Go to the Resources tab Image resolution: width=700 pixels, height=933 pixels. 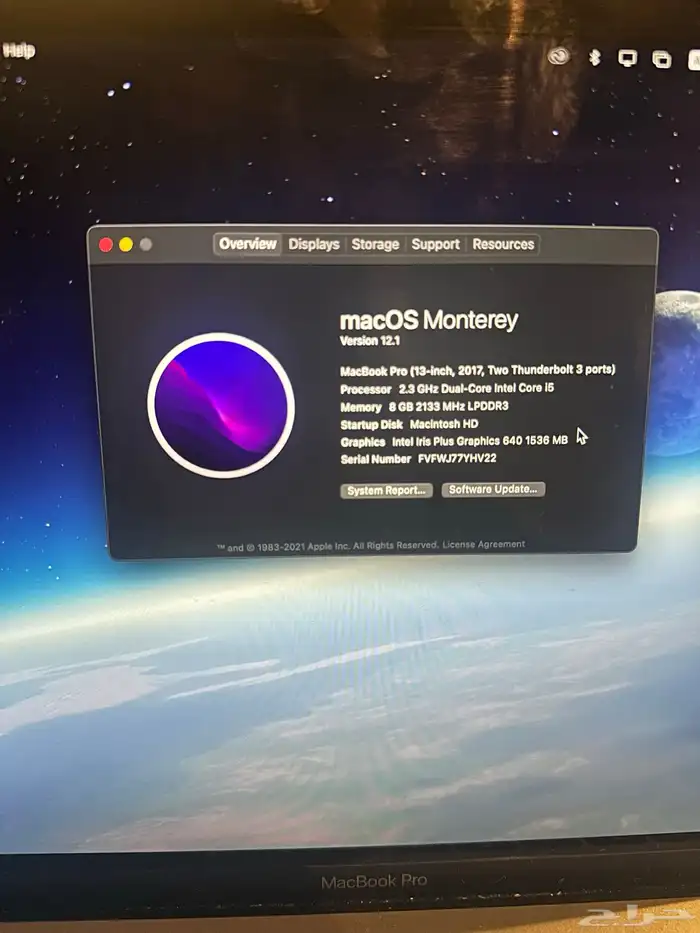(x=503, y=244)
